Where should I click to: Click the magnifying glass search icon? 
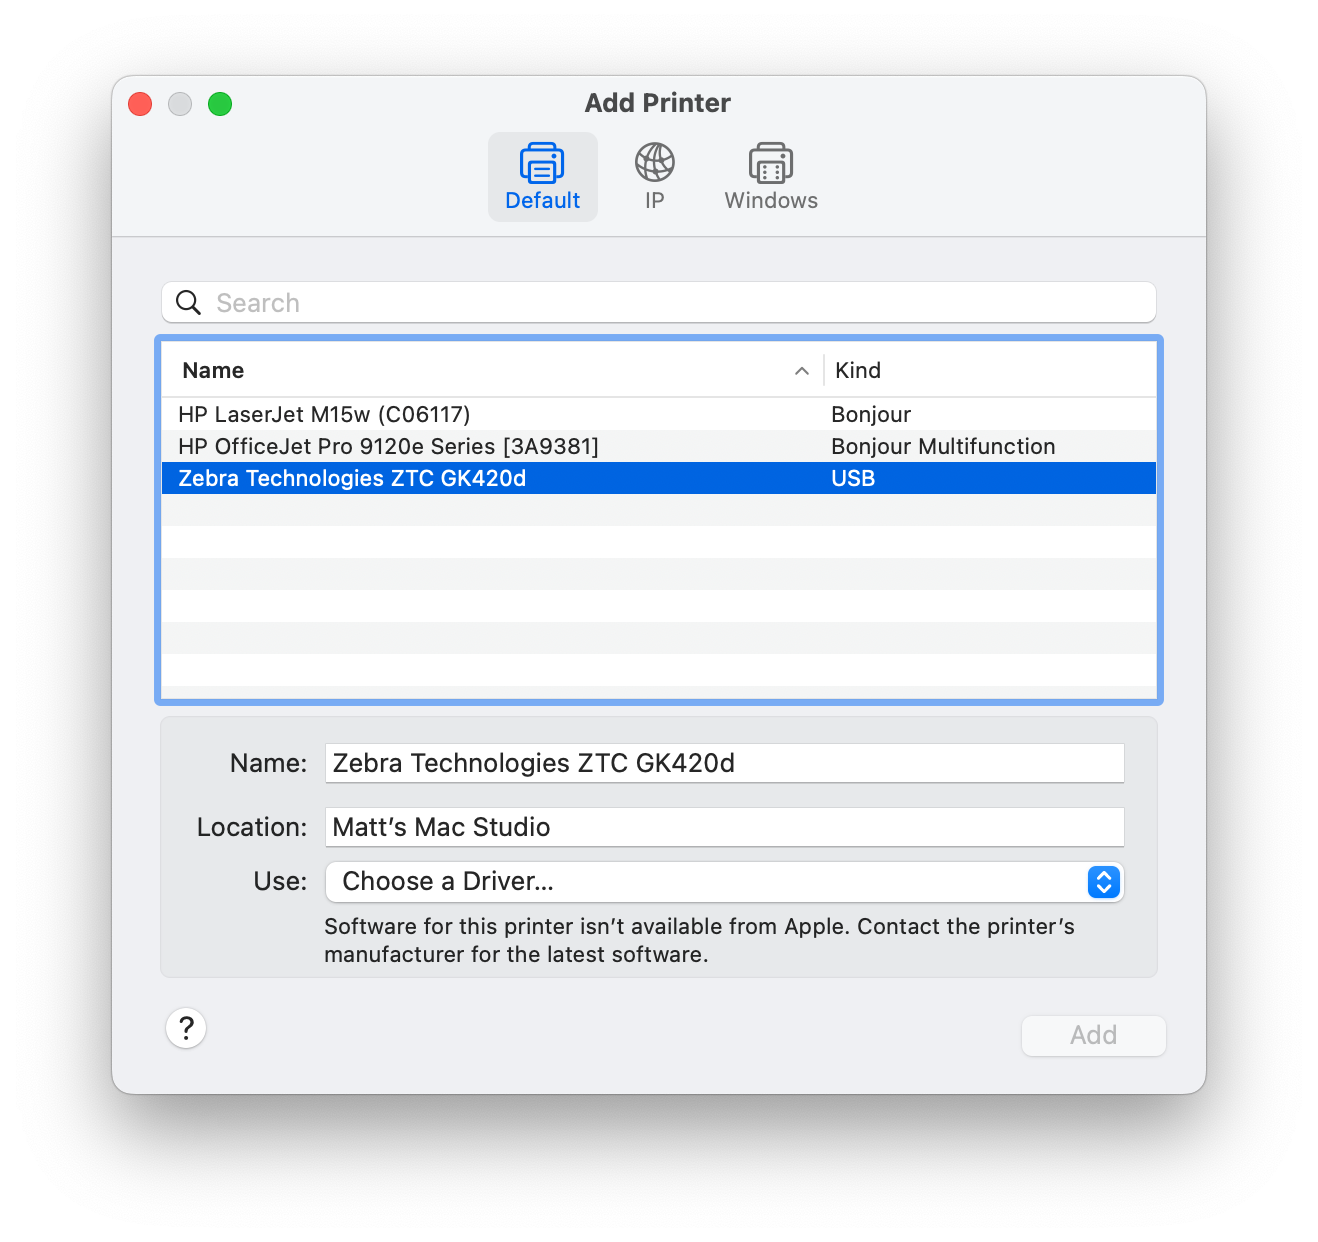188,302
